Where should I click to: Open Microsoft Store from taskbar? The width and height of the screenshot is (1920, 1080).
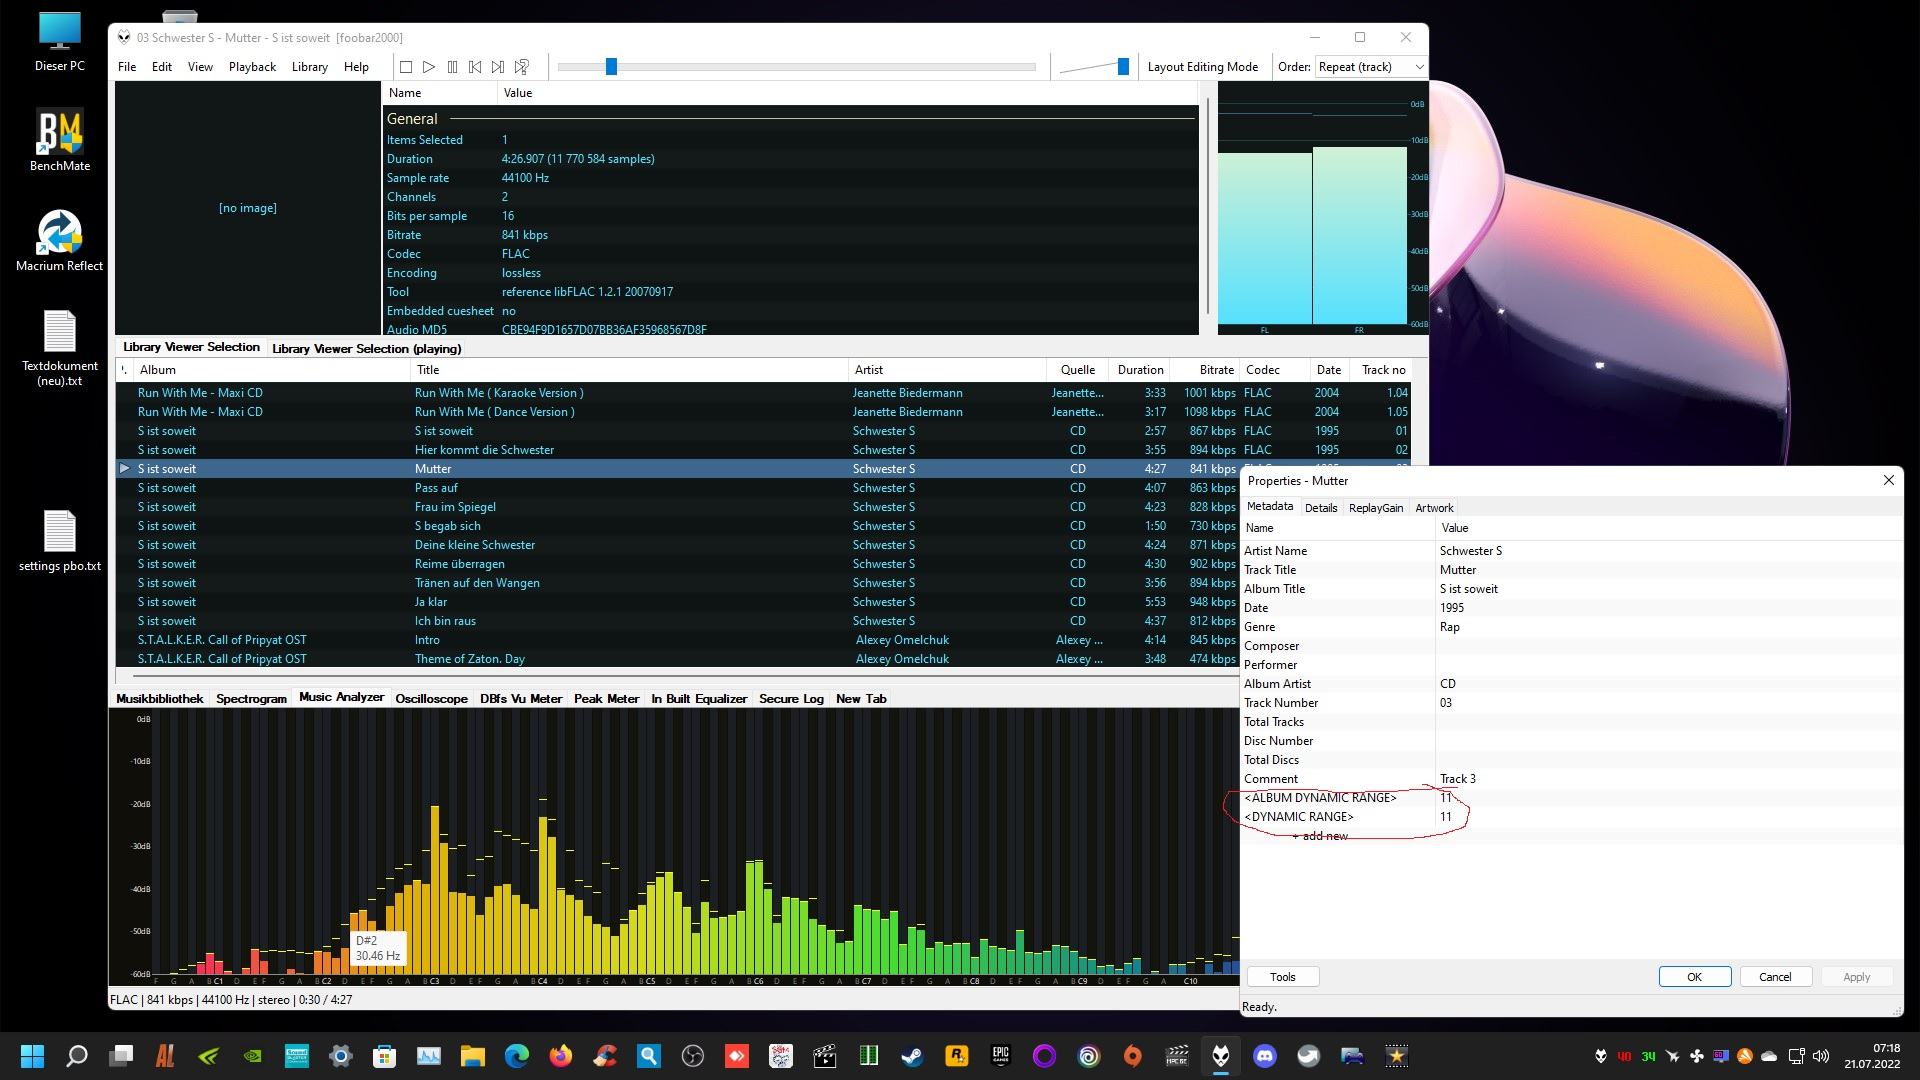384,1056
